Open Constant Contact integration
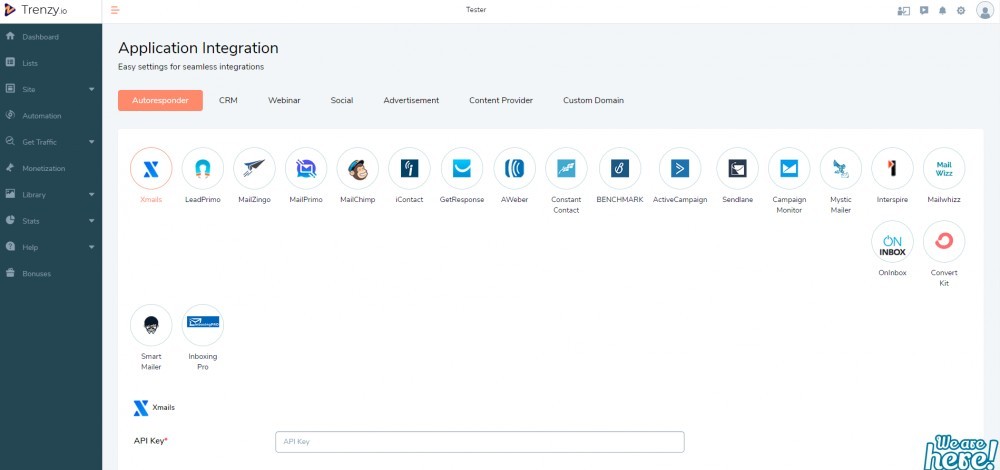Image resolution: width=1000 pixels, height=470 pixels. click(566, 168)
